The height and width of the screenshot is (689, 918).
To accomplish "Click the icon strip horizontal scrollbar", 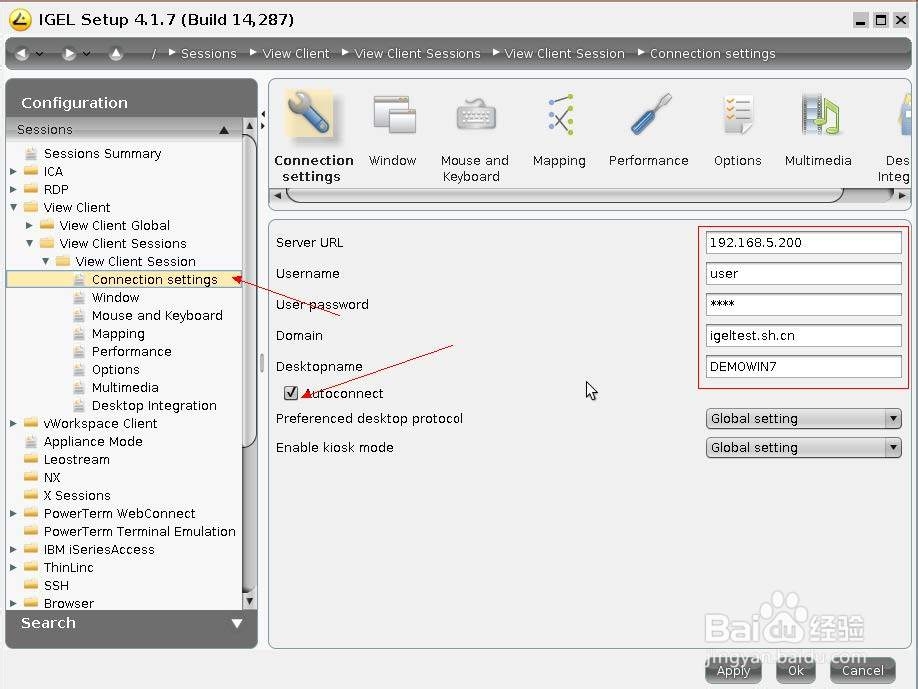I will (565, 196).
